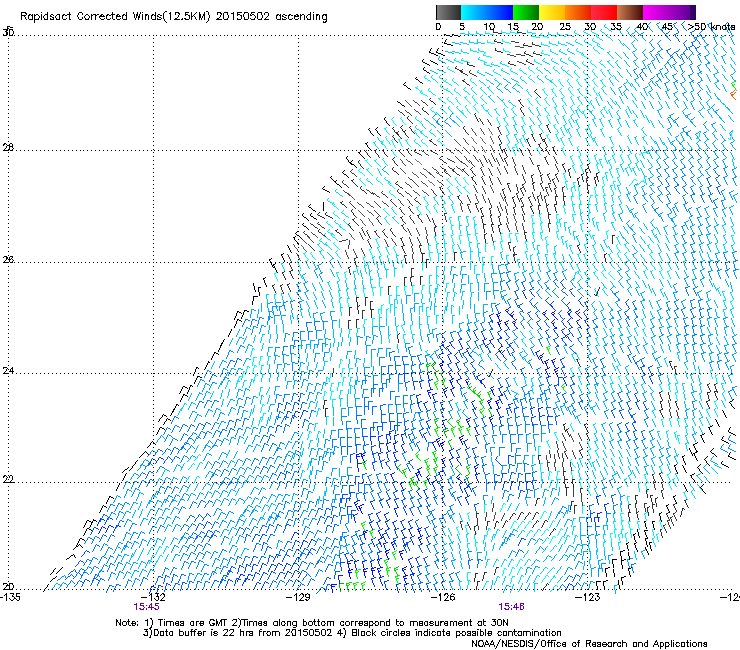Click the longitude label '-129'

tap(298, 597)
